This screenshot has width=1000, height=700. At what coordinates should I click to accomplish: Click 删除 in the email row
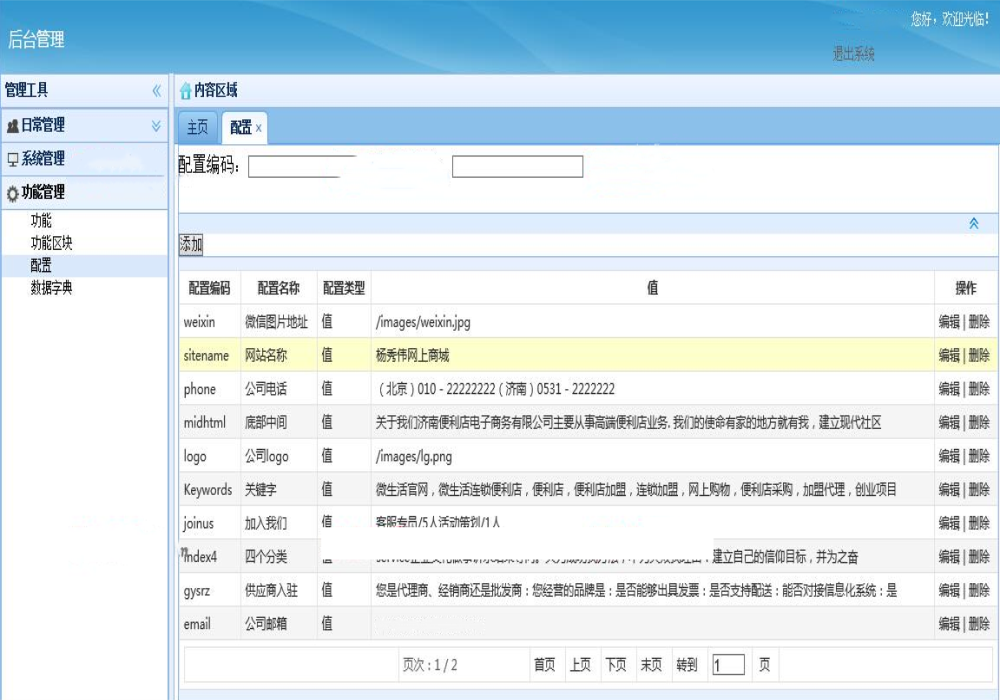pyautogui.click(x=979, y=623)
